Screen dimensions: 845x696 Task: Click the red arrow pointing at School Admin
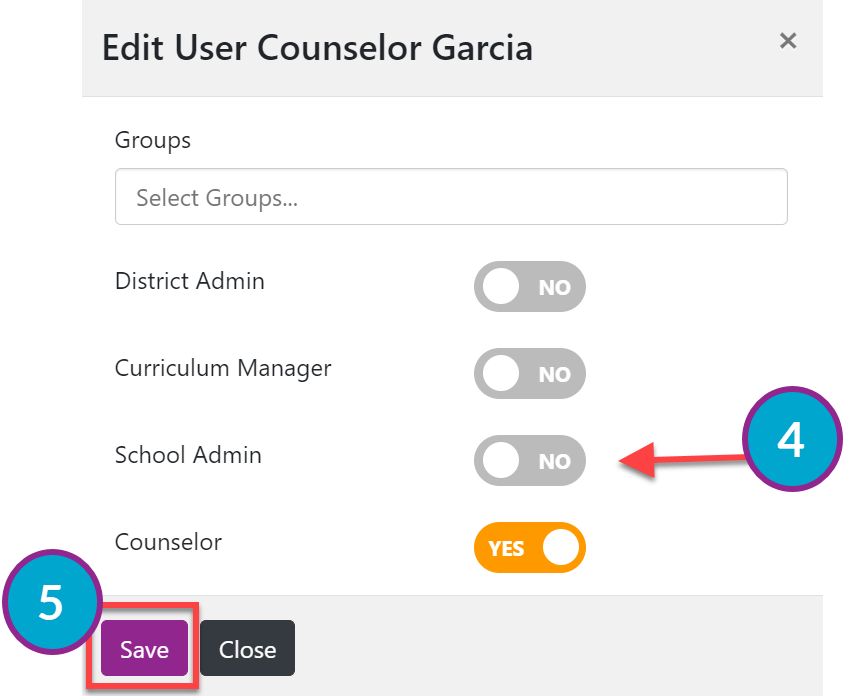(x=682, y=460)
